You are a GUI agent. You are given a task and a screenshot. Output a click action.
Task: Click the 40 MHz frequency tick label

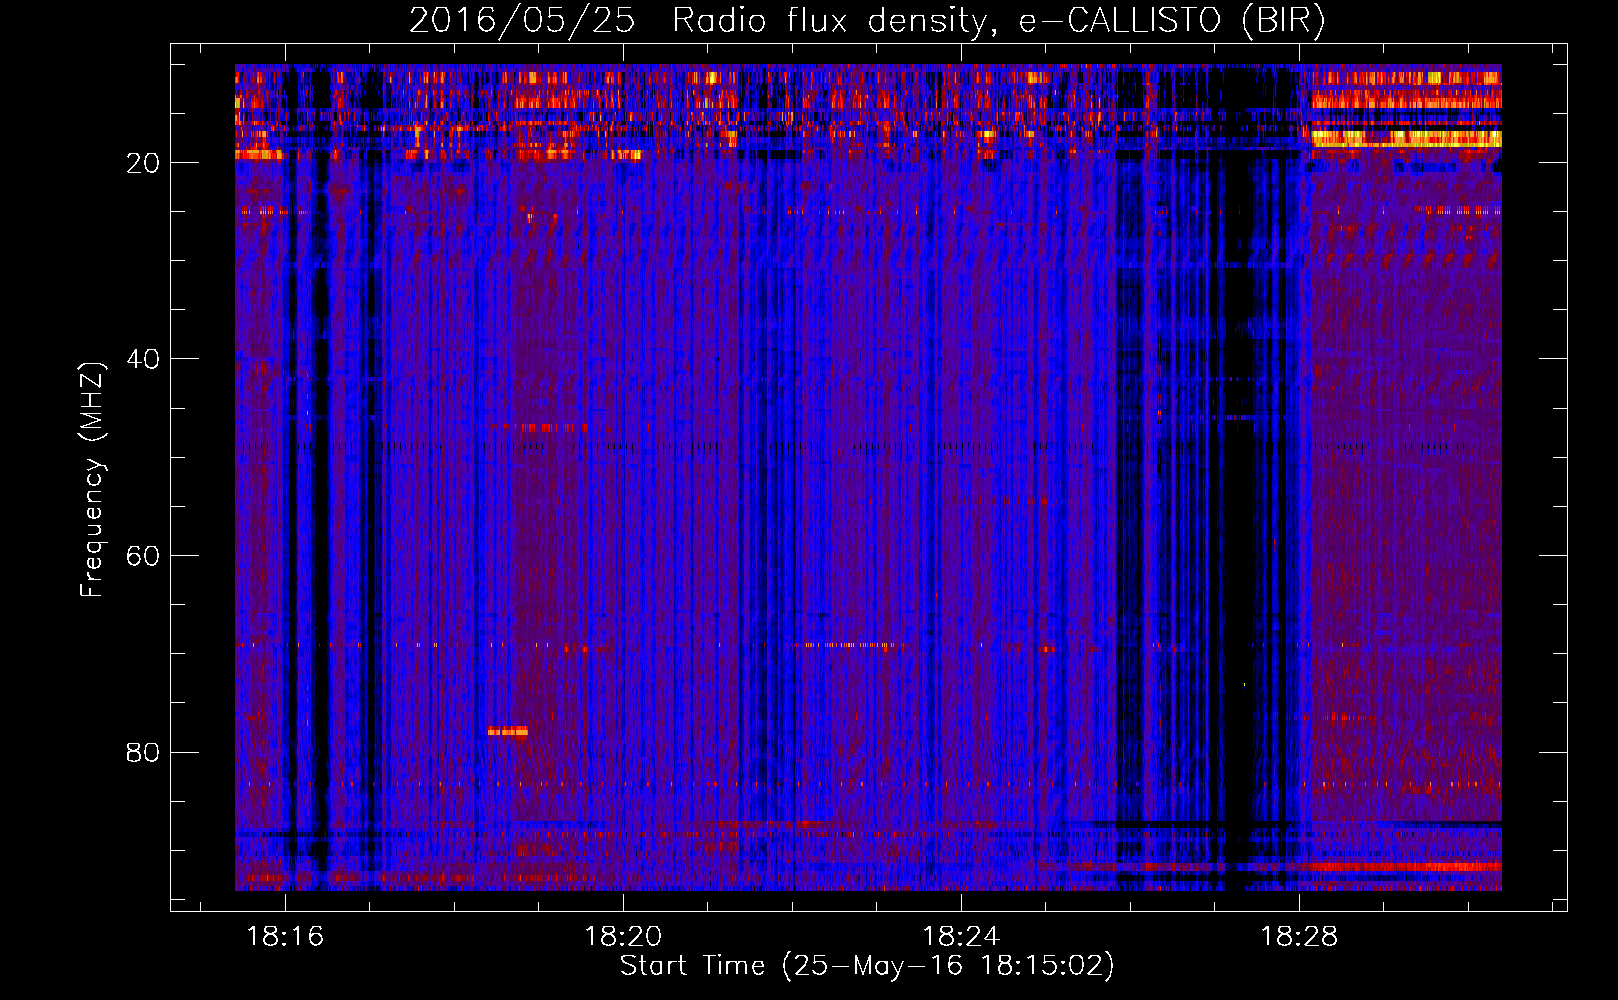tap(143, 359)
